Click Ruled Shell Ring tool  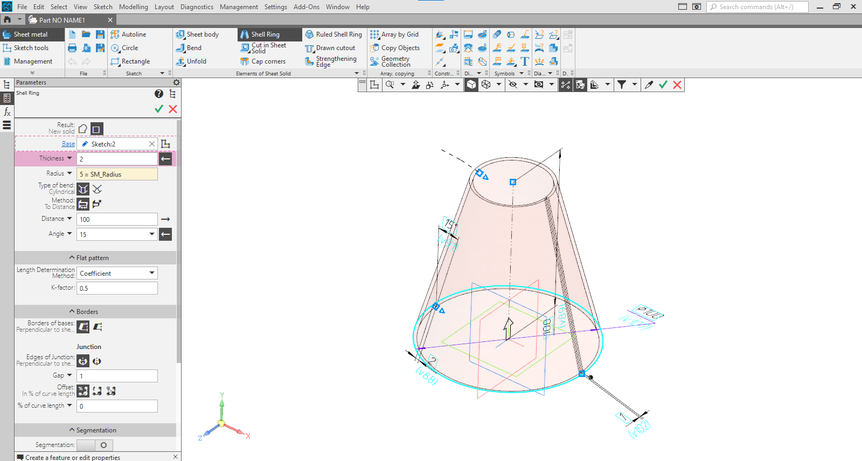tap(334, 35)
